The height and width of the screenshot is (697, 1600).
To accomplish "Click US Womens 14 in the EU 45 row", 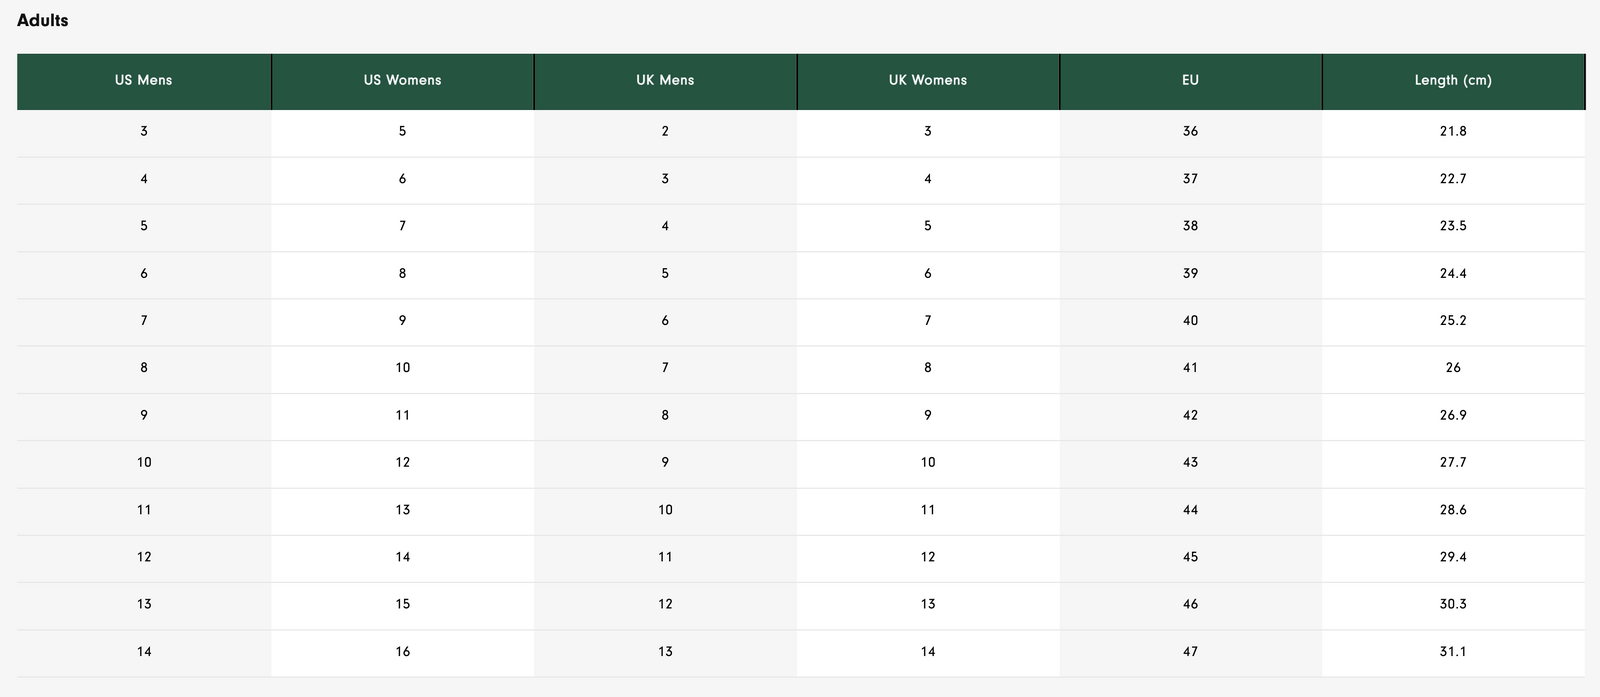I will point(402,557).
